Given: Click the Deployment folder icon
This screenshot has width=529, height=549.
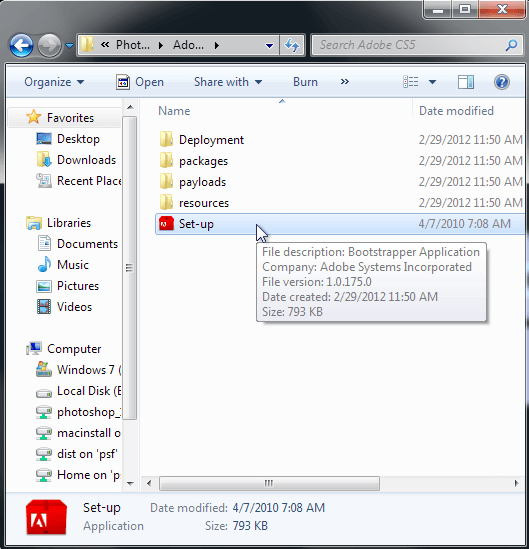Looking at the screenshot, I should [166, 139].
